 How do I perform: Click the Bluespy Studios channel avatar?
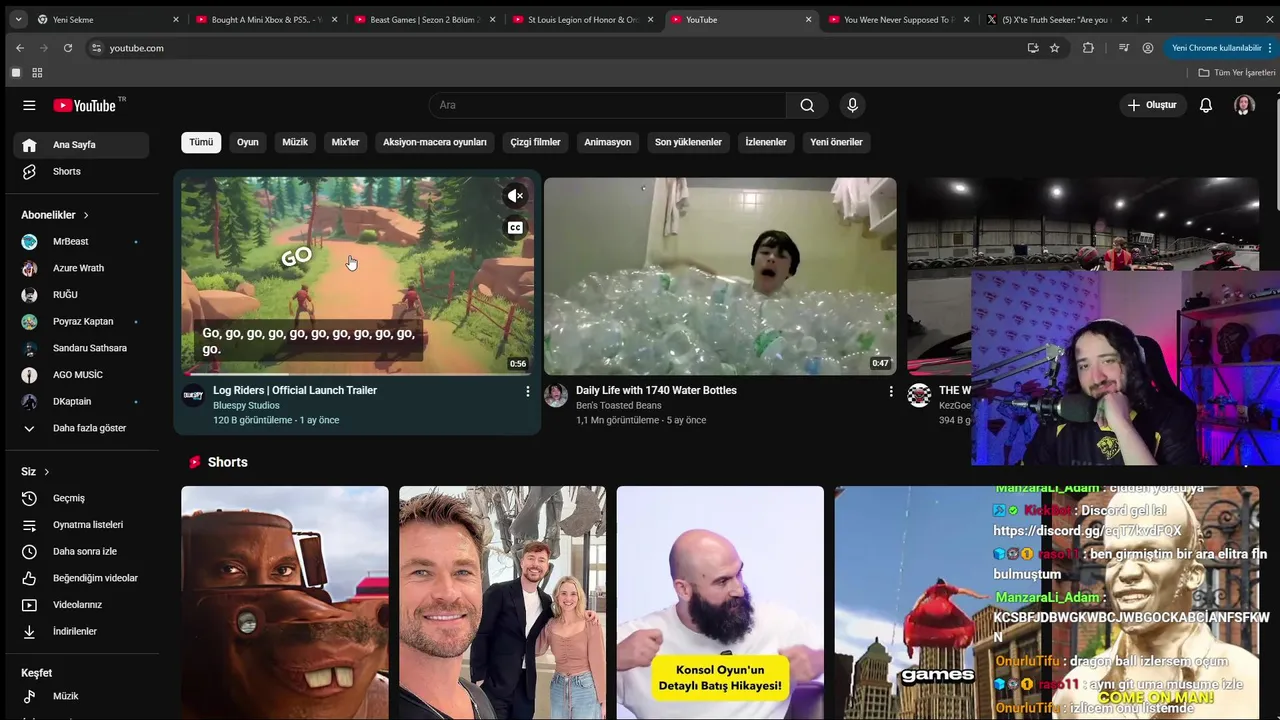point(193,395)
